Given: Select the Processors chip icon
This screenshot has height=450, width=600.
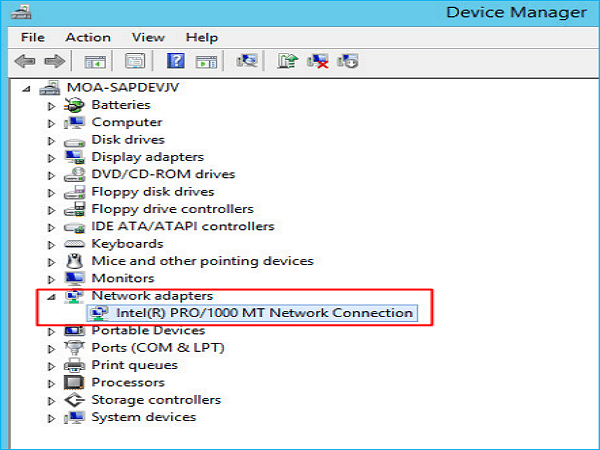Looking at the screenshot, I should pyautogui.click(x=73, y=382).
